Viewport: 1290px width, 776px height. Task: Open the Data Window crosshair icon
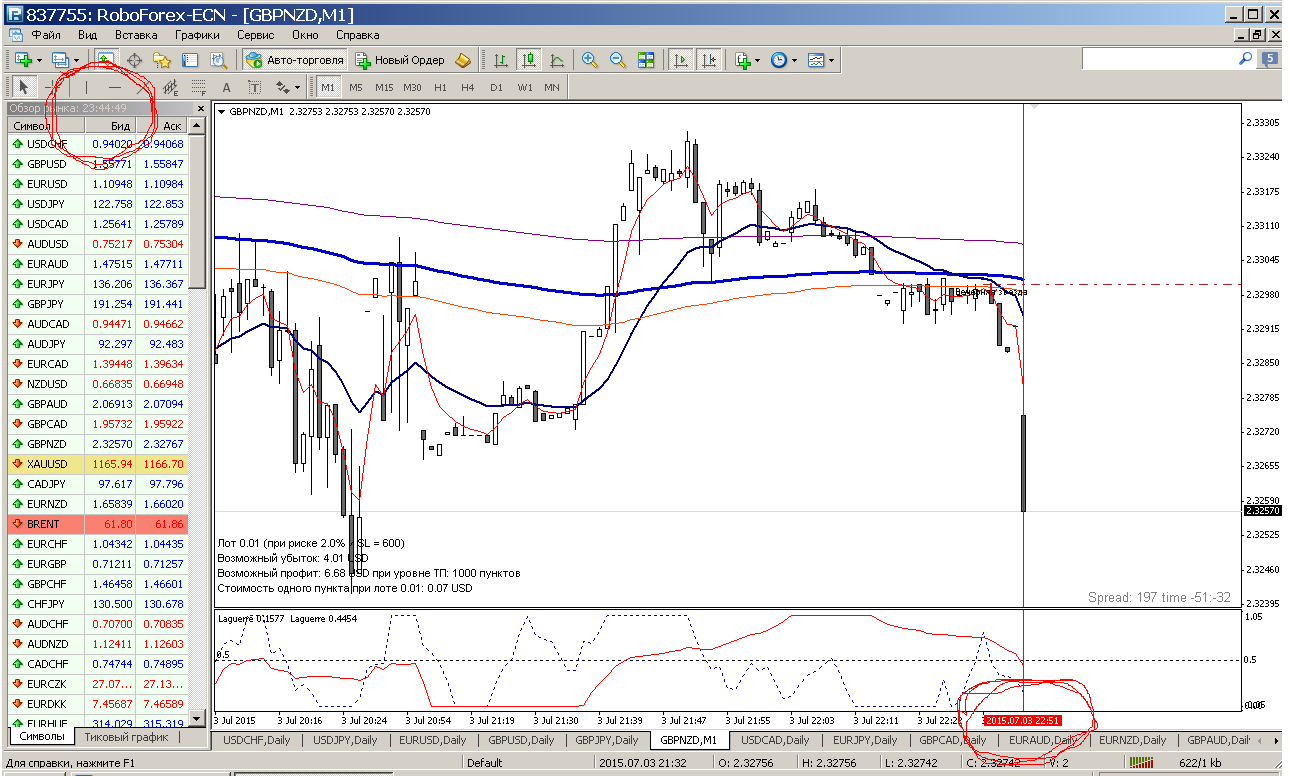coord(133,60)
